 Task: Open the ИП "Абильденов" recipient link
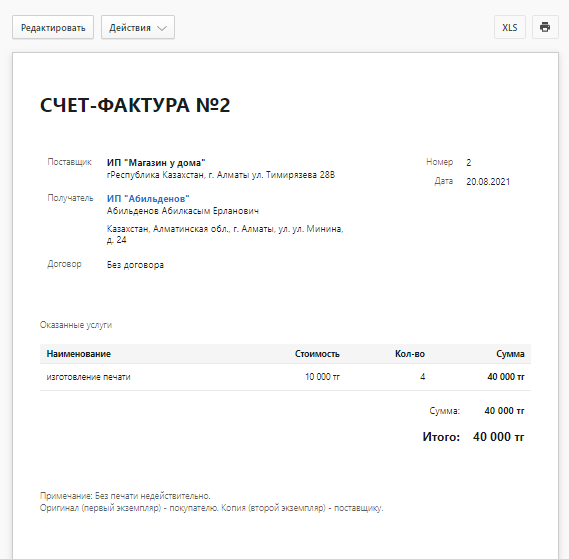pyautogui.click(x=148, y=199)
